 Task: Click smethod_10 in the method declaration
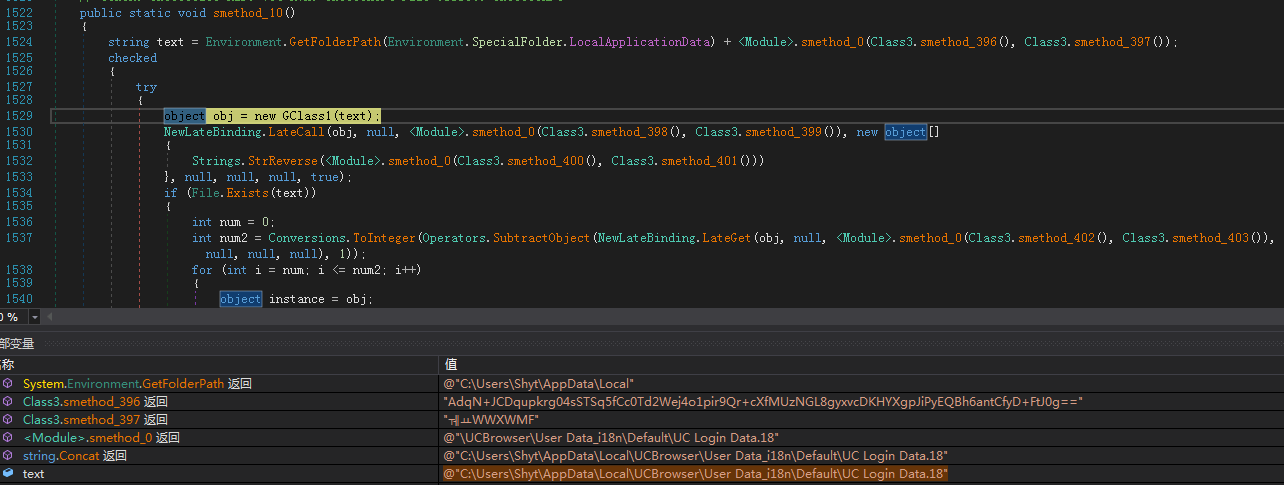pos(247,13)
